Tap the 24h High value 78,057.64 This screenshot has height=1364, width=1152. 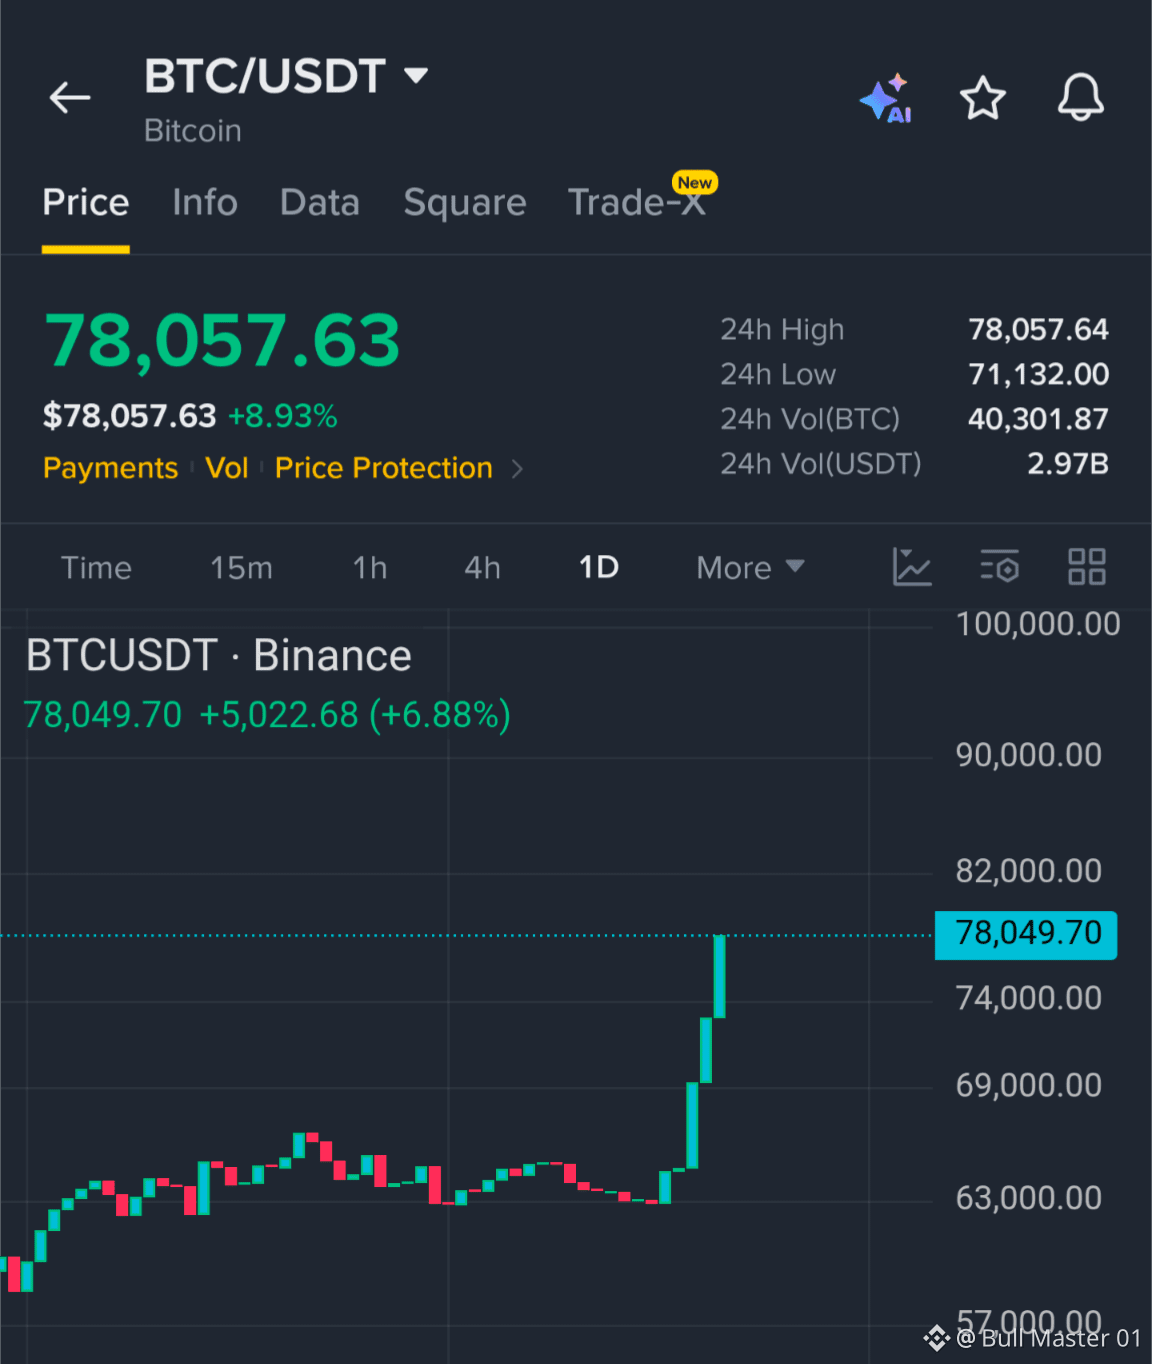pos(1038,329)
